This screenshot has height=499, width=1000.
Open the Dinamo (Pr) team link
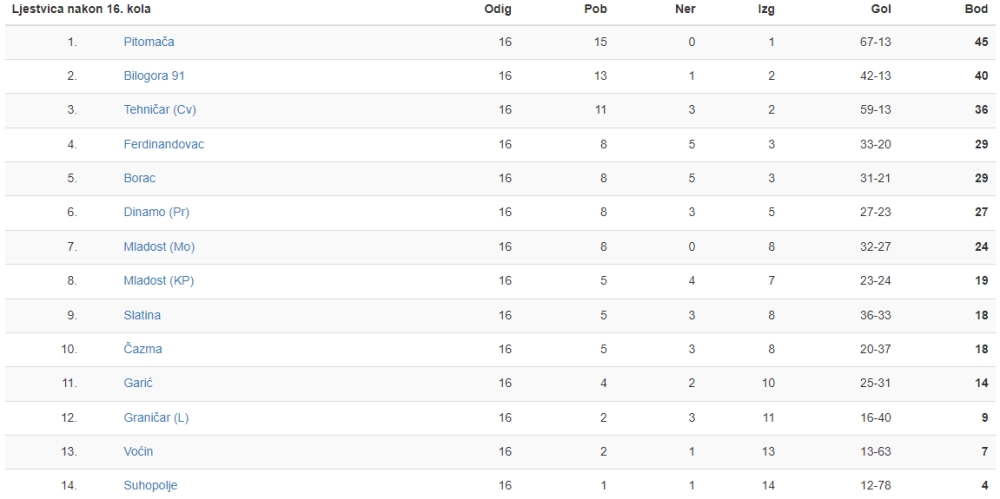click(156, 212)
